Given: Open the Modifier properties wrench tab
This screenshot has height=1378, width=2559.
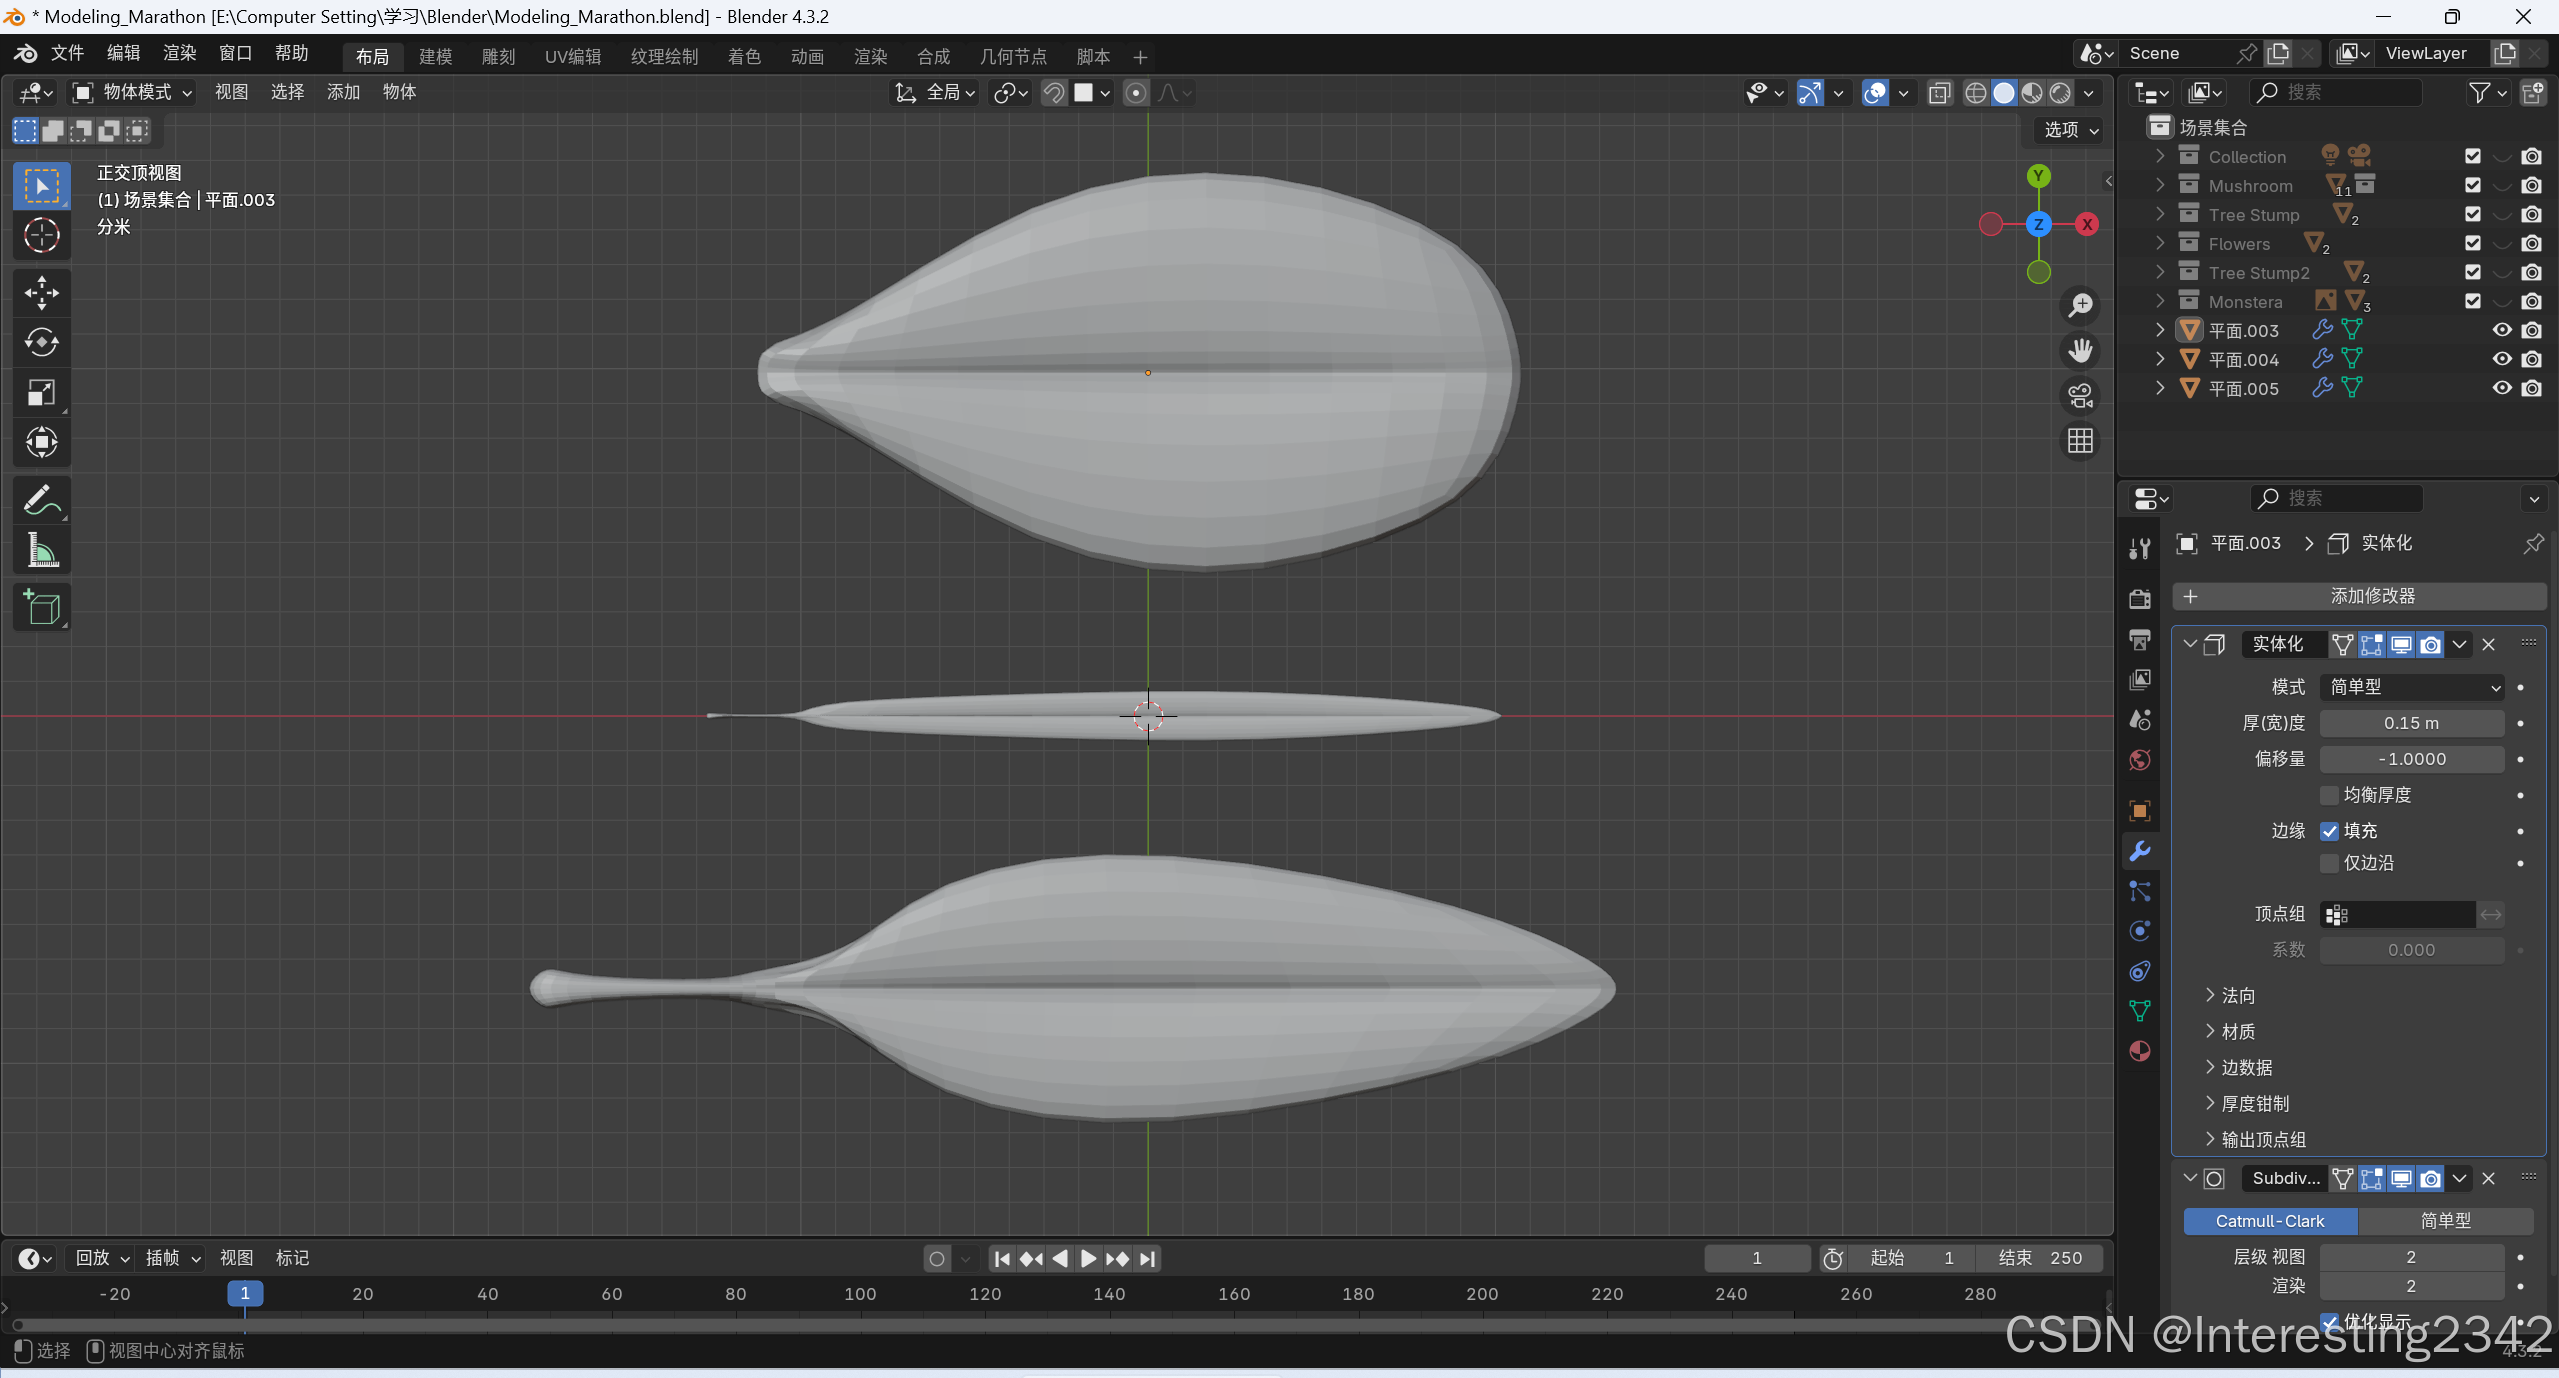Looking at the screenshot, I should [x=2140, y=851].
